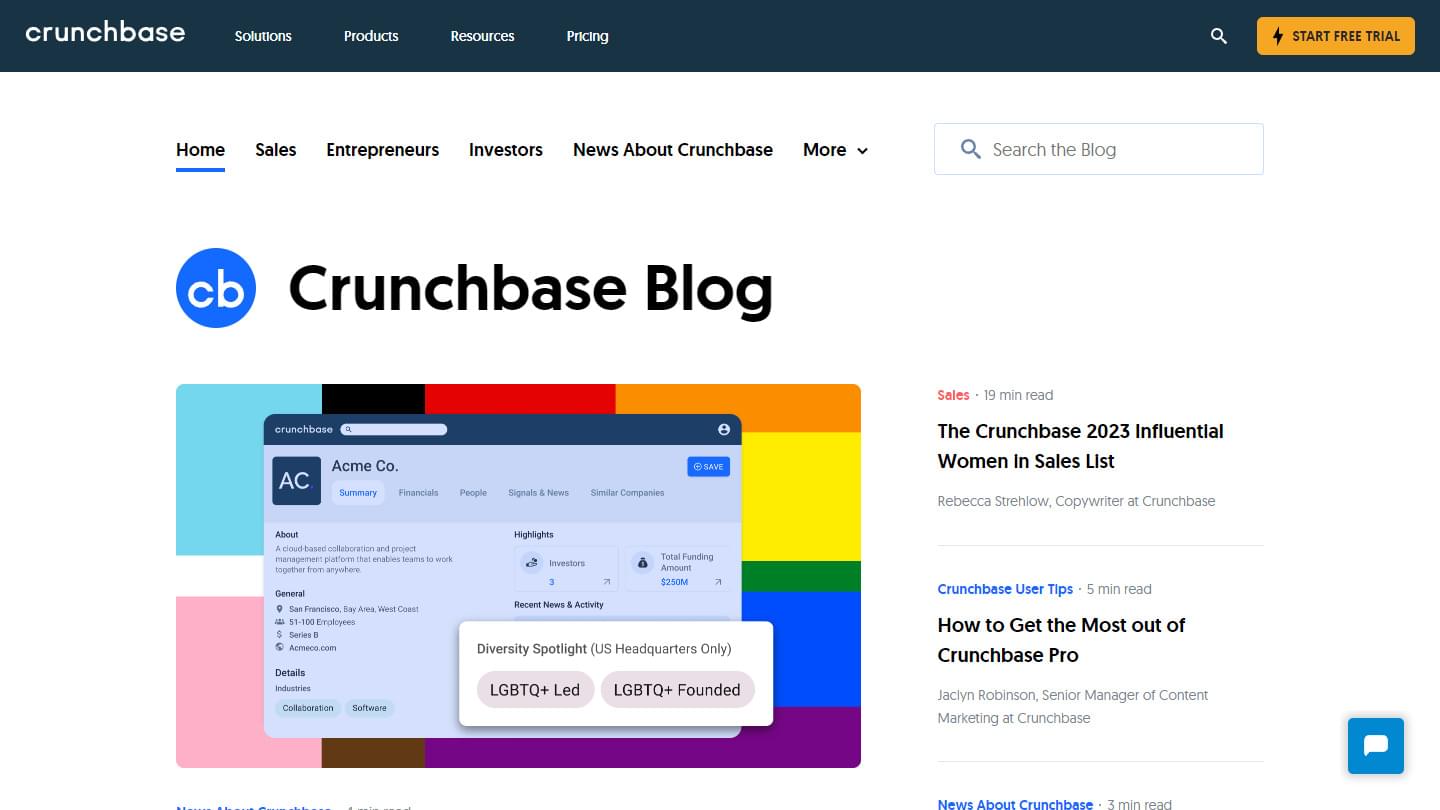Image resolution: width=1440 pixels, height=810 pixels.
Task: Open How to Get the Most out of Crunchbase Pro
Action: coord(1061,640)
